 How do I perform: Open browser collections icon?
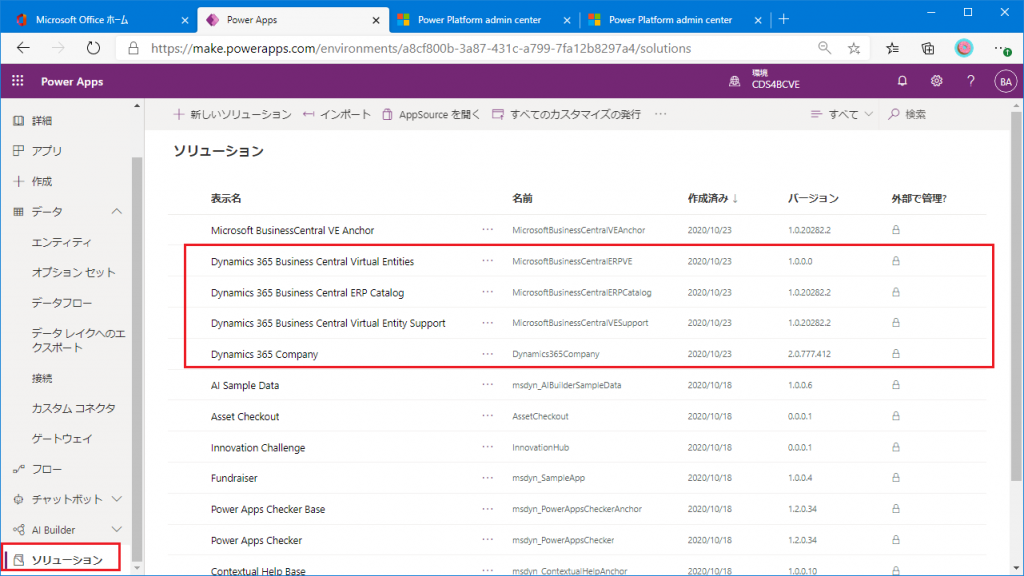927,48
